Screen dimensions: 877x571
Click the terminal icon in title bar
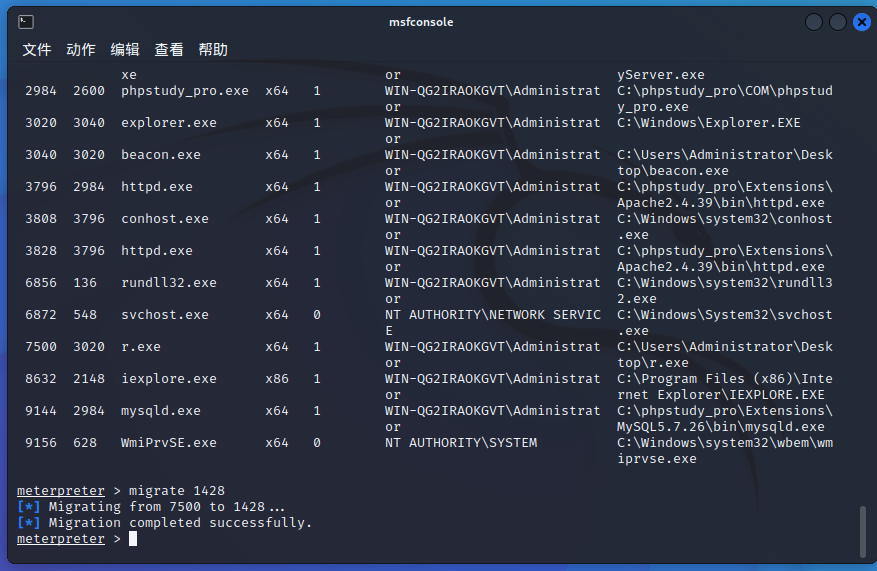click(26, 22)
